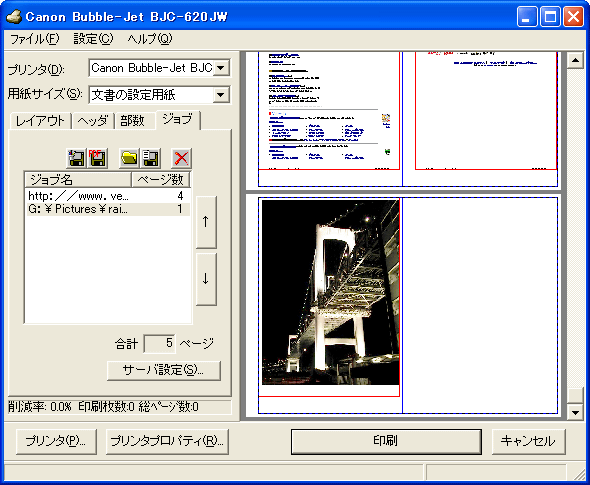Click the open job folder icon

coord(129,158)
